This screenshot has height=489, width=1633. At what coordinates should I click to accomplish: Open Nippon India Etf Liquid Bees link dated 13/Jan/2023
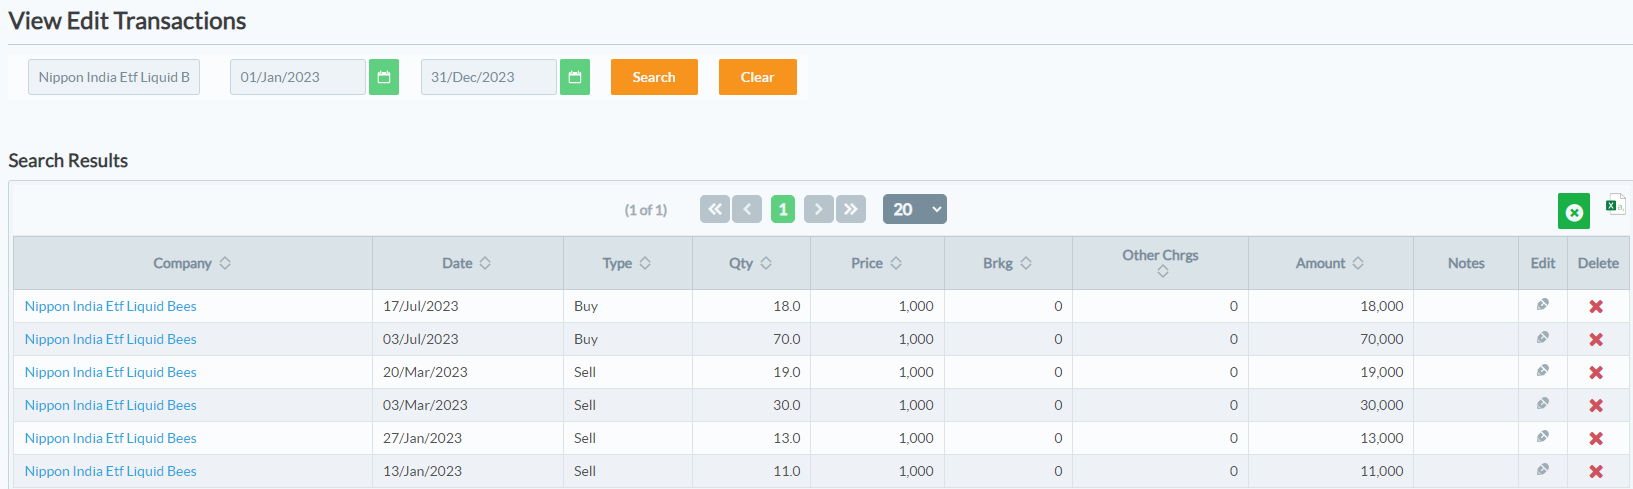pos(110,471)
